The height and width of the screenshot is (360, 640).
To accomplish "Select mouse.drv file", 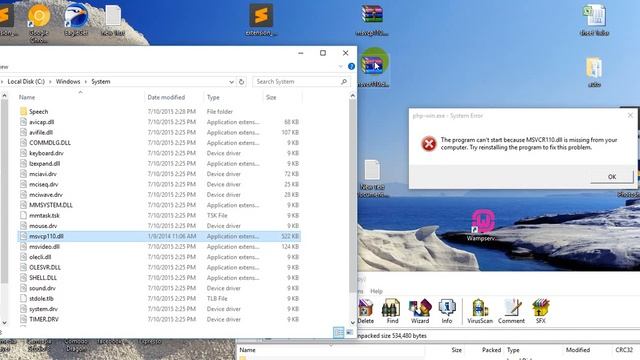I will click(x=43, y=226).
